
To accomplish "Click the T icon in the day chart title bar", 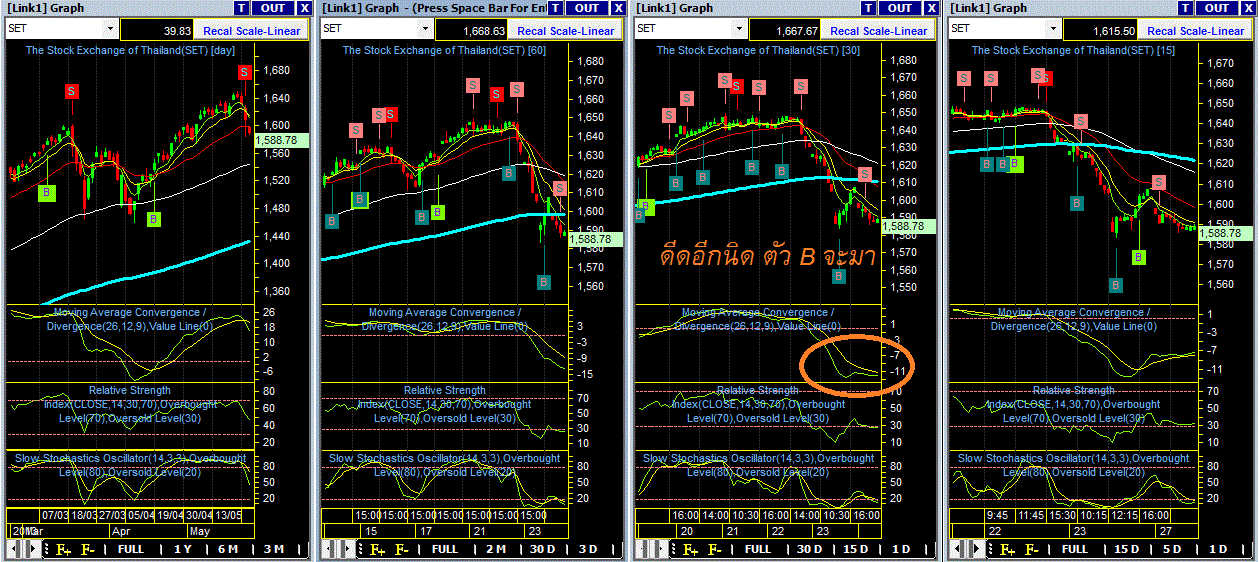I will 242,8.
